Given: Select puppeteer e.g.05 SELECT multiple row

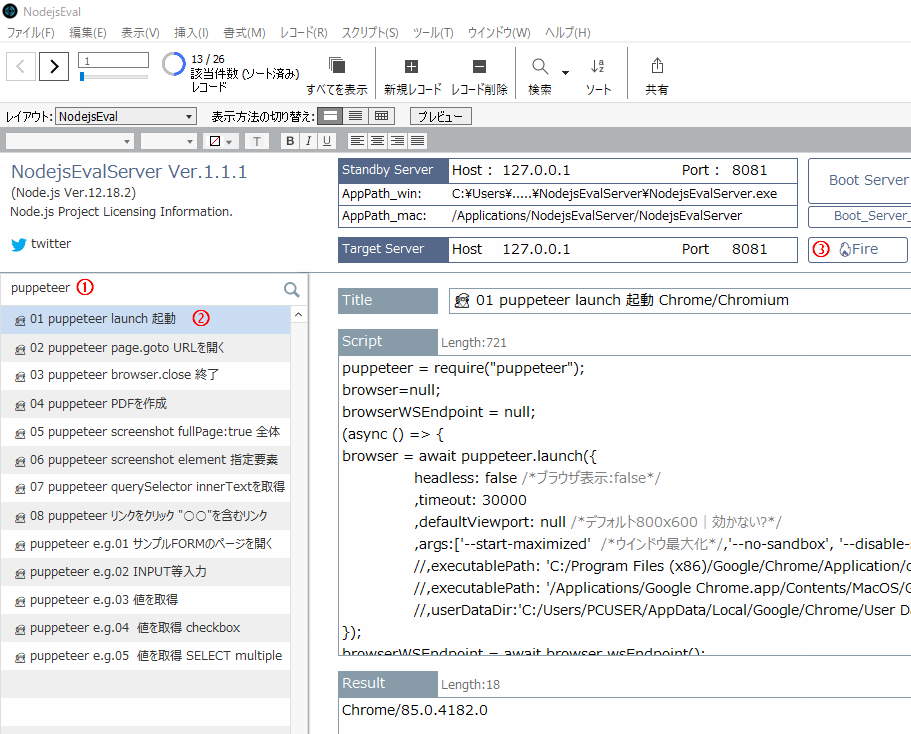Looking at the screenshot, I should coord(145,656).
